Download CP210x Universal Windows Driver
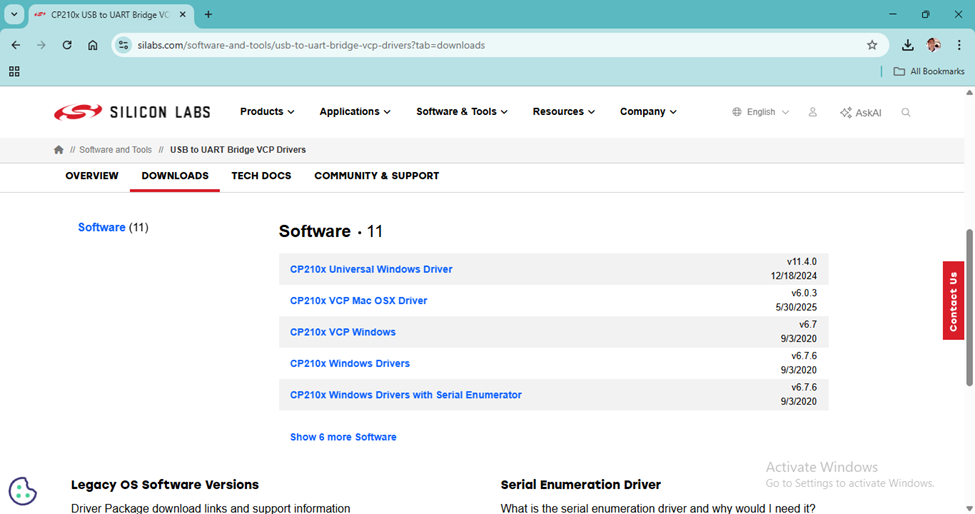Screen dimensions: 975x514 point(371,269)
